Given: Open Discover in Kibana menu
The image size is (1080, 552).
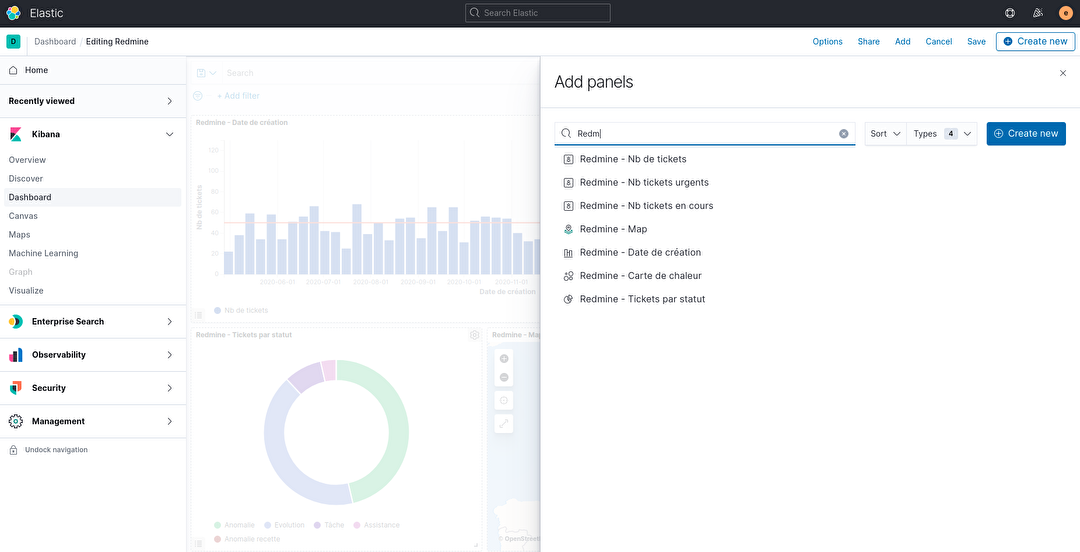Looking at the screenshot, I should point(25,178).
